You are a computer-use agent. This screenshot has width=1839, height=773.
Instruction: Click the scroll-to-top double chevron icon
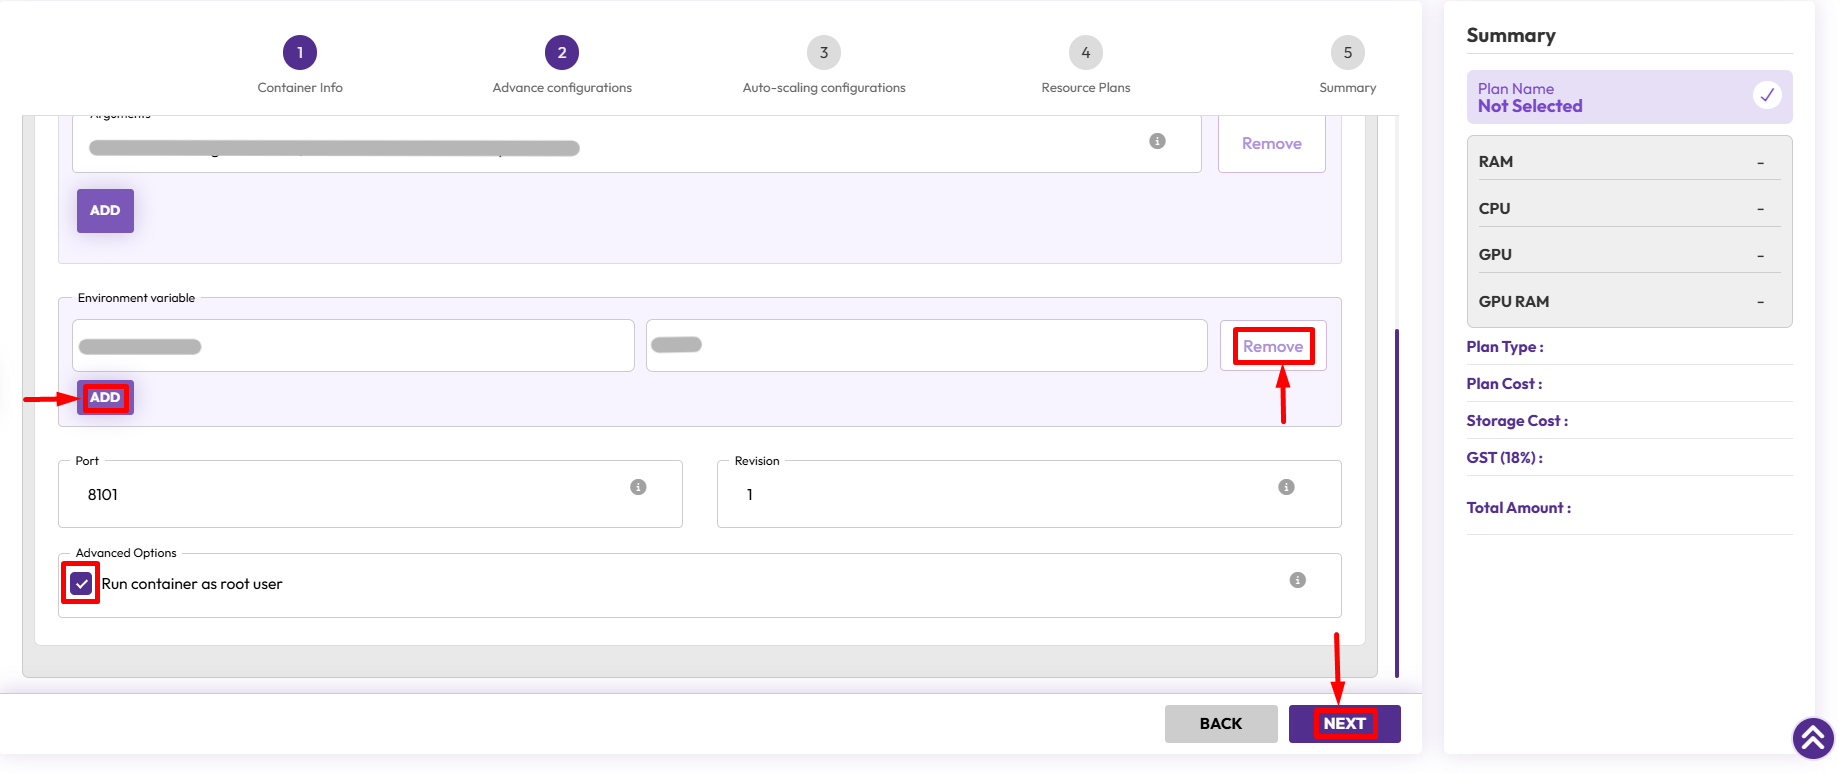click(1812, 739)
